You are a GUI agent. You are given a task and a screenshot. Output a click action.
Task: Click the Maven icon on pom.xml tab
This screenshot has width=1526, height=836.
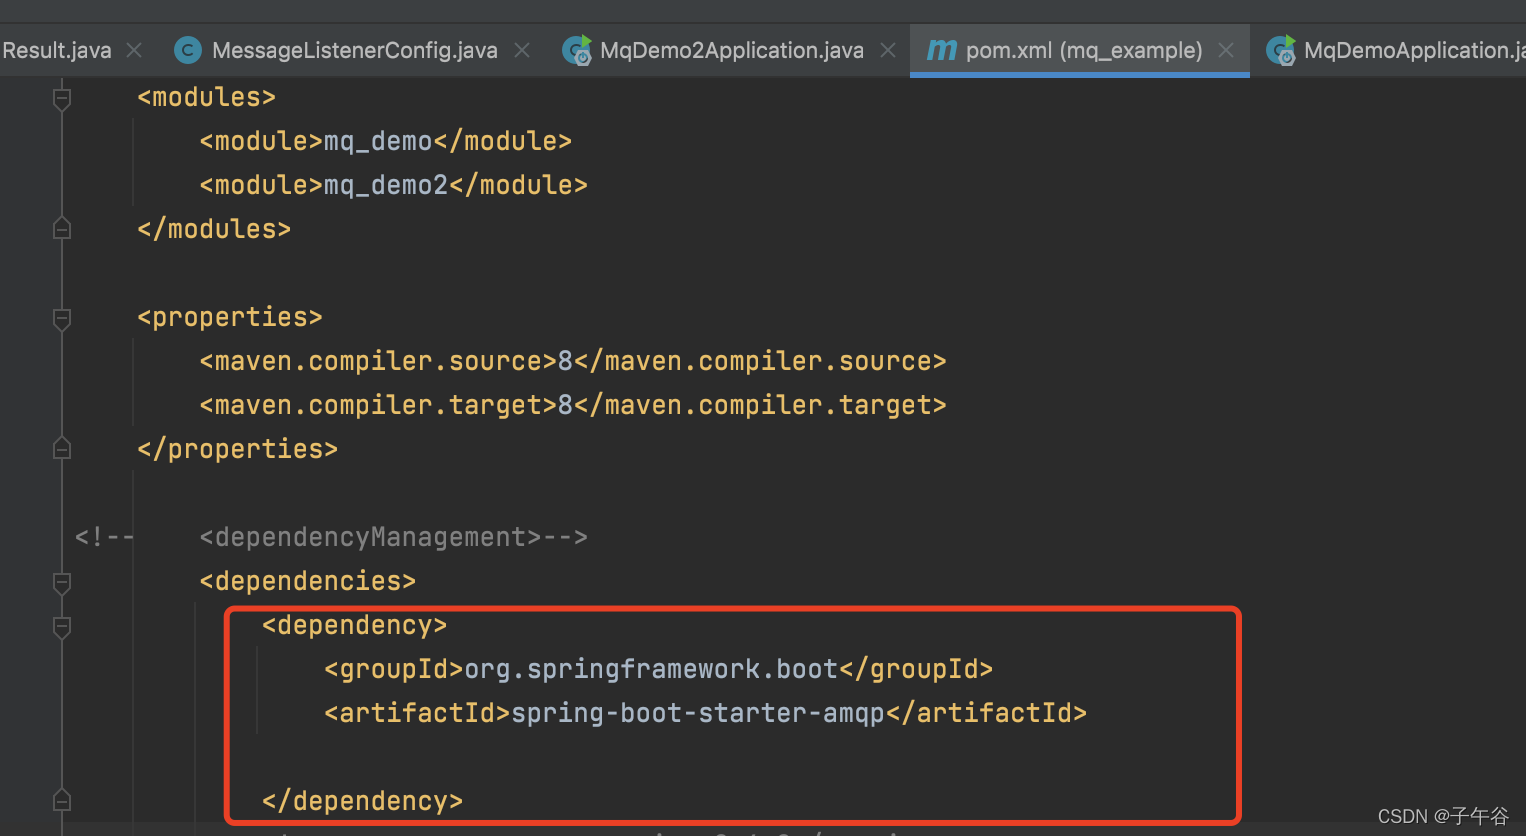tap(941, 50)
